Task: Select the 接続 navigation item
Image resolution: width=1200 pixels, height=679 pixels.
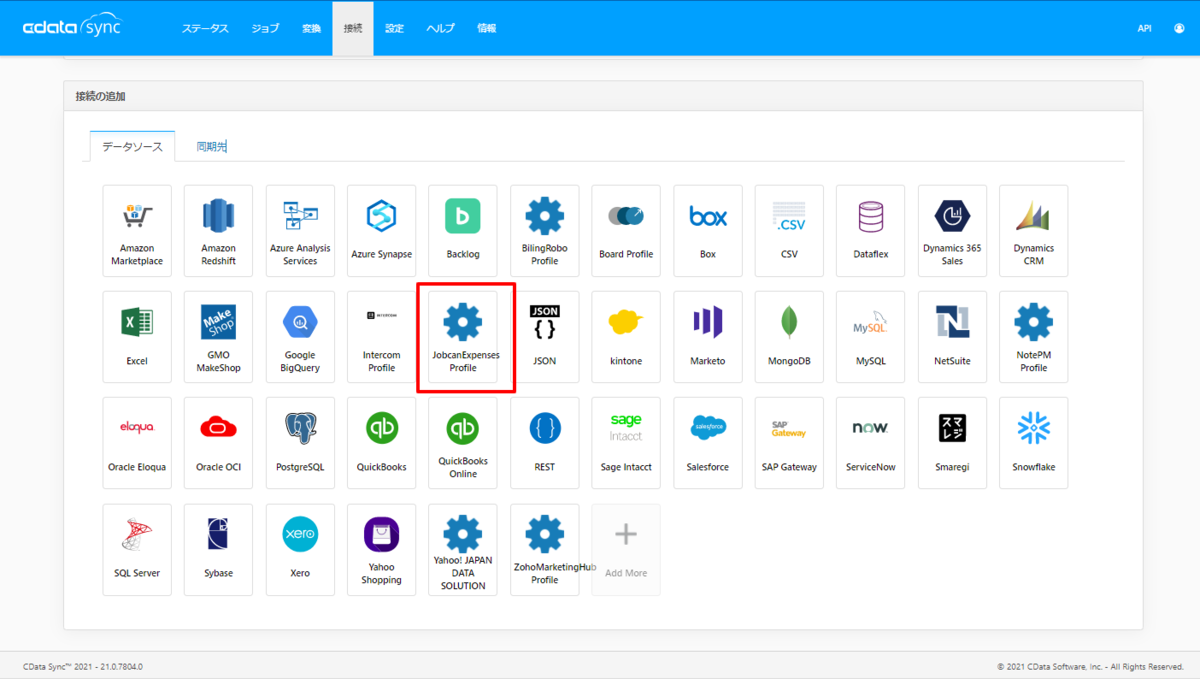Action: pos(353,28)
